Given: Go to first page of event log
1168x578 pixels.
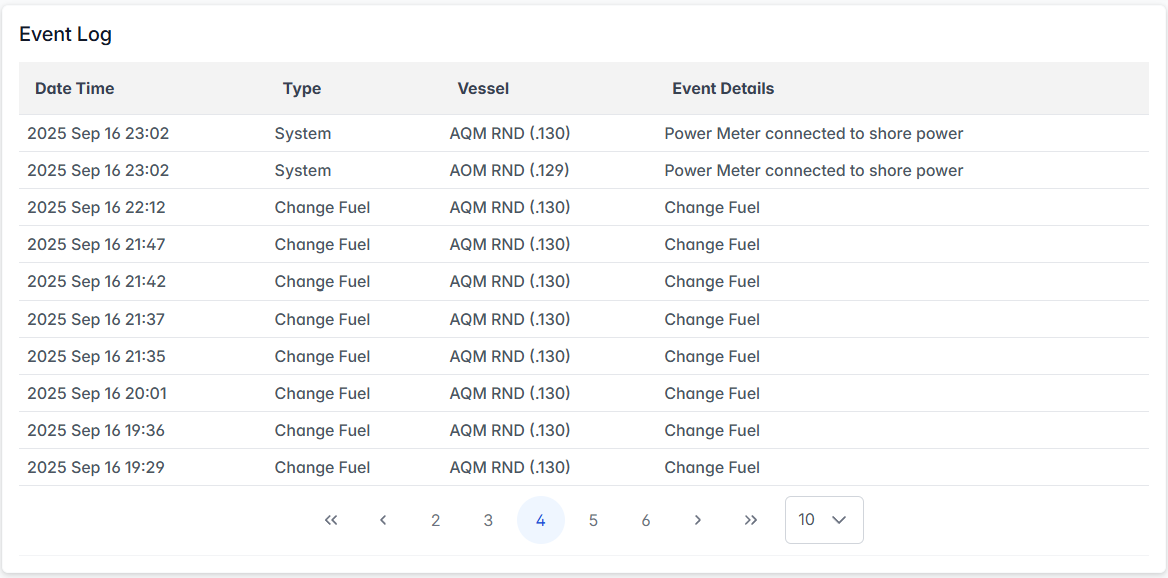Looking at the screenshot, I should (331, 520).
